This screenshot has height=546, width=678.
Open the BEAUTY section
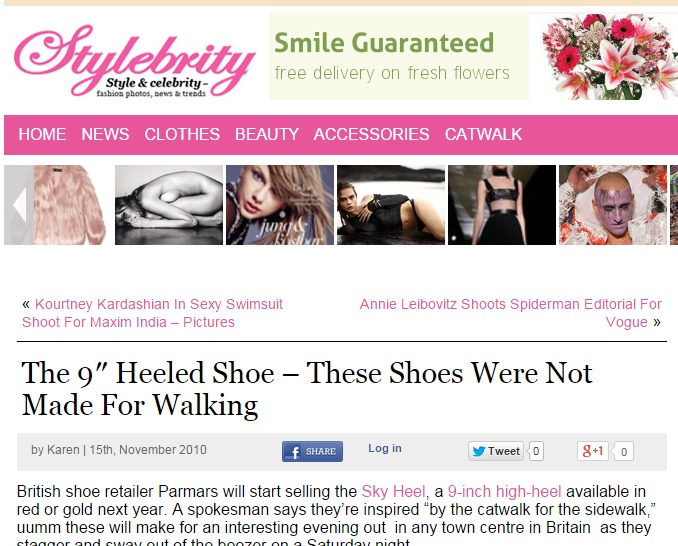click(x=267, y=134)
